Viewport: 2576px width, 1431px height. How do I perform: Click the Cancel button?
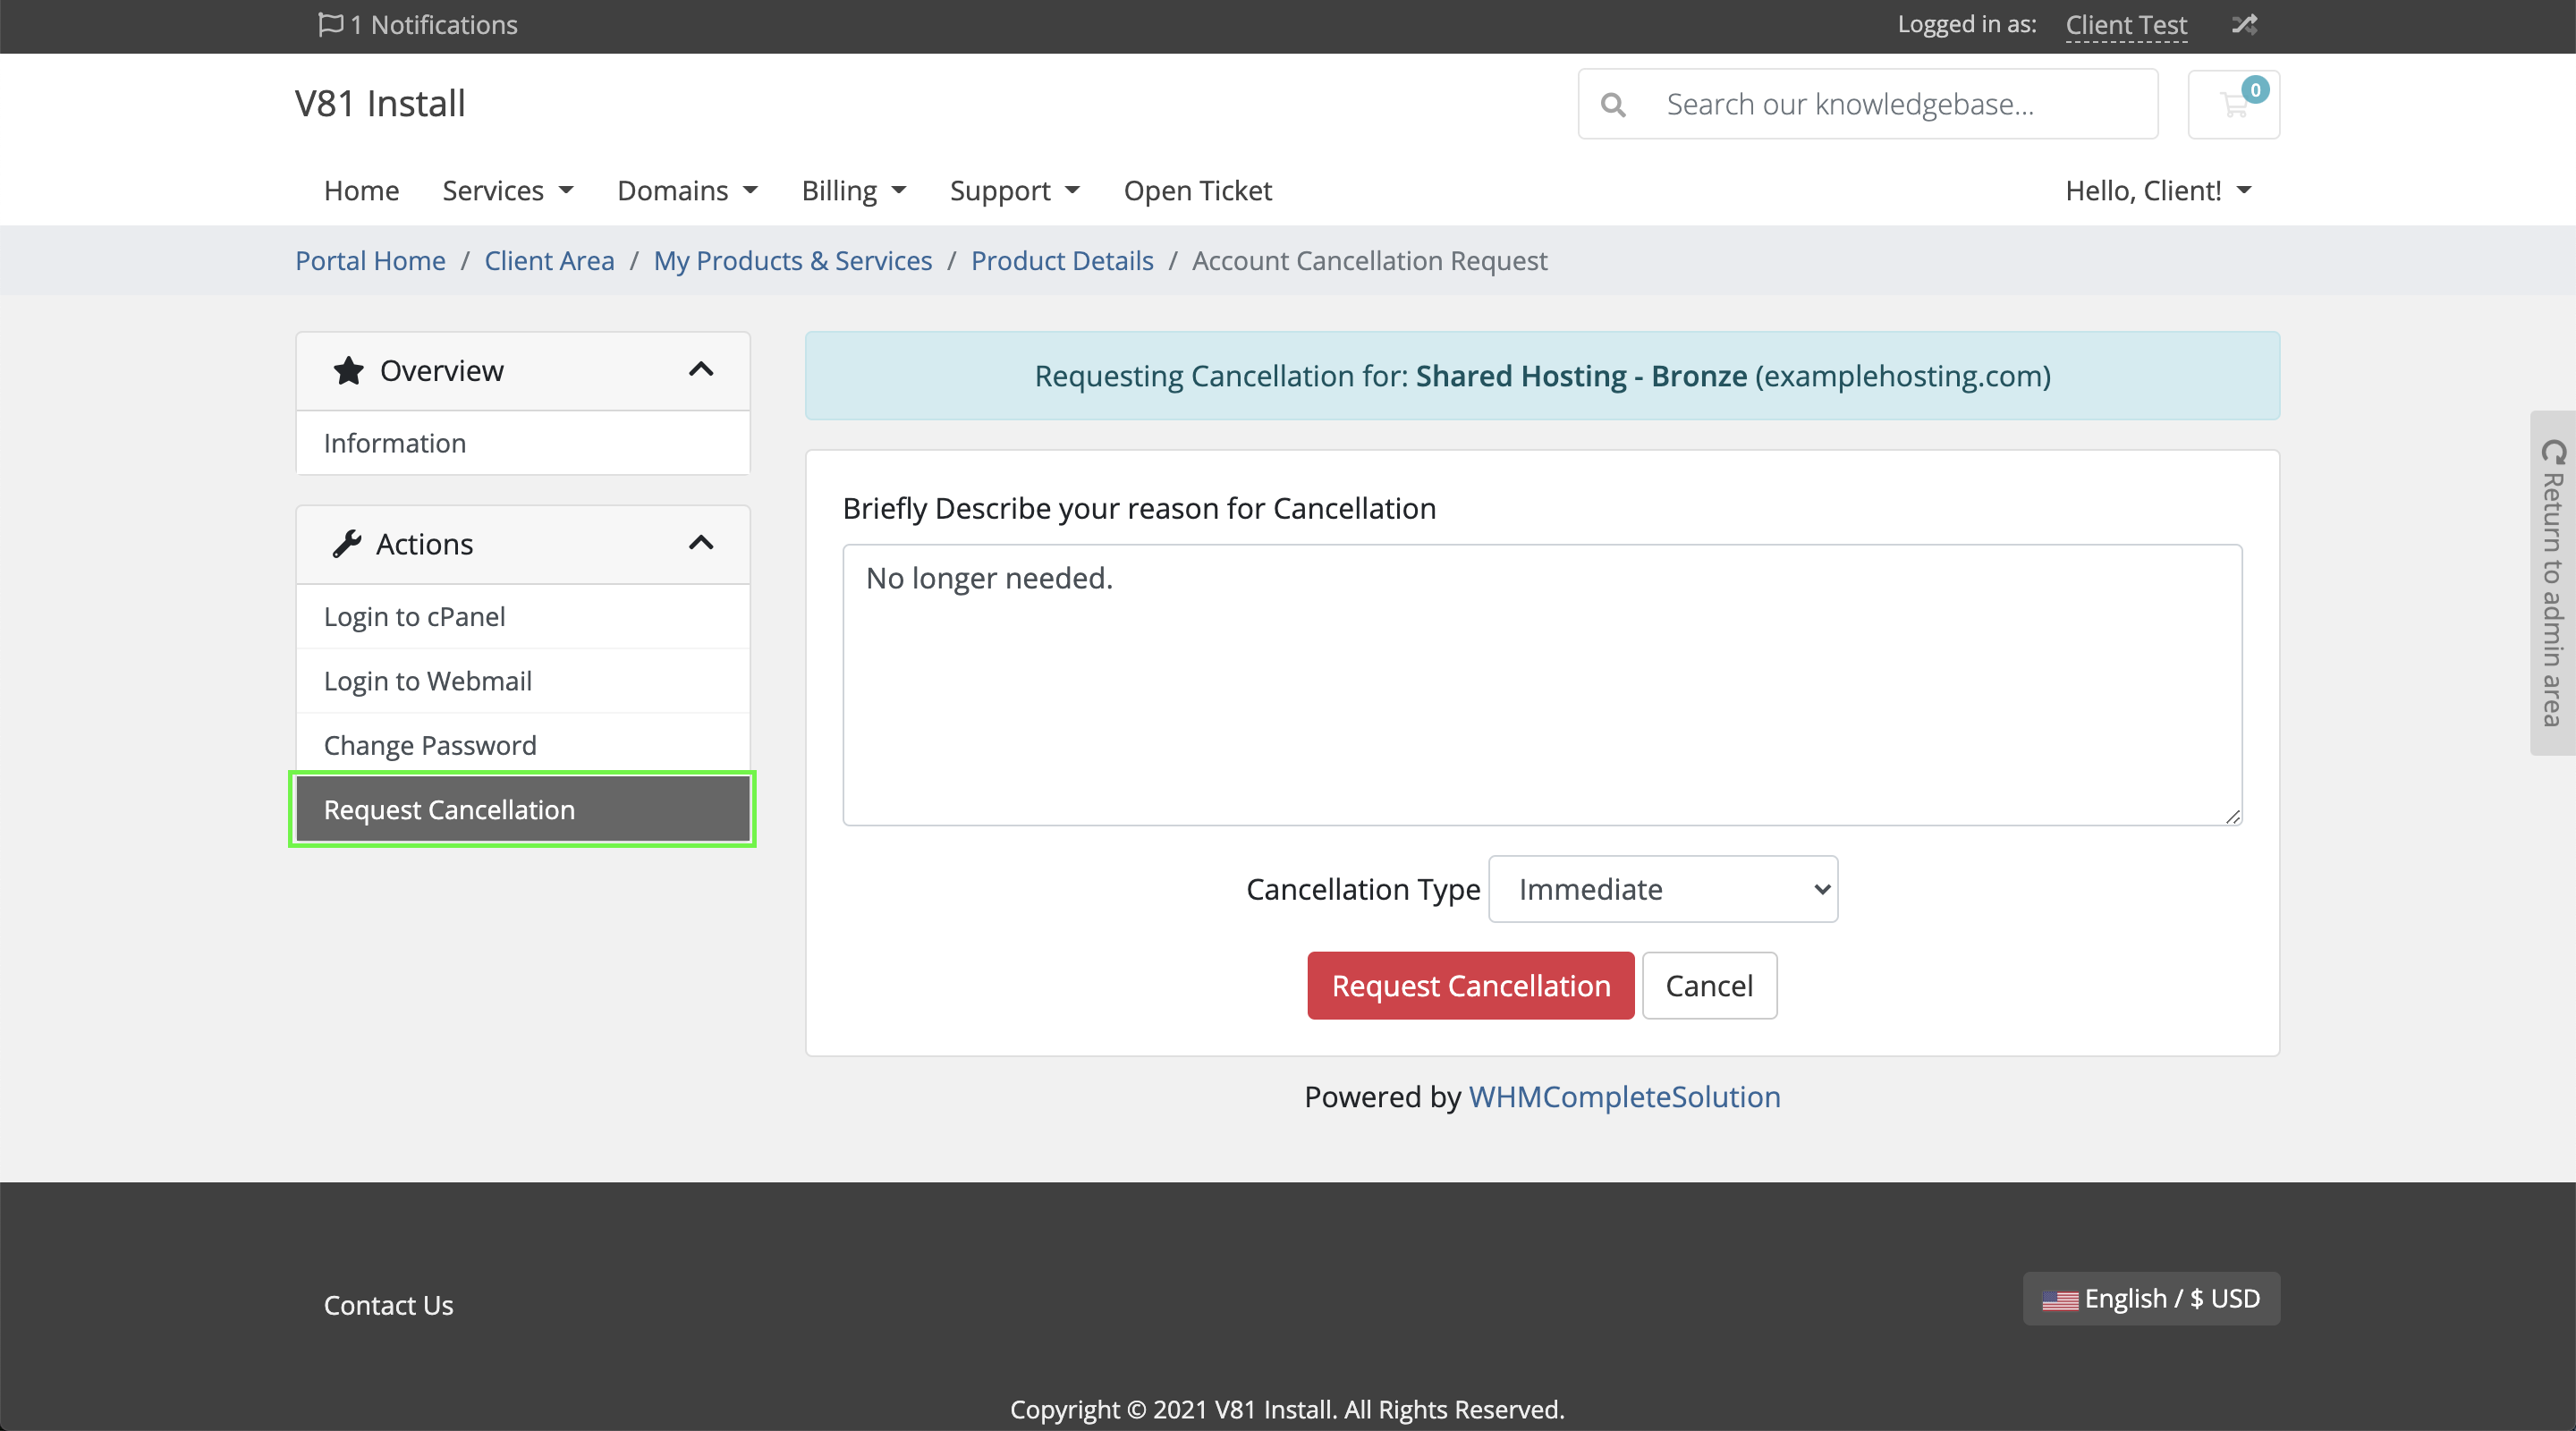(1709, 985)
